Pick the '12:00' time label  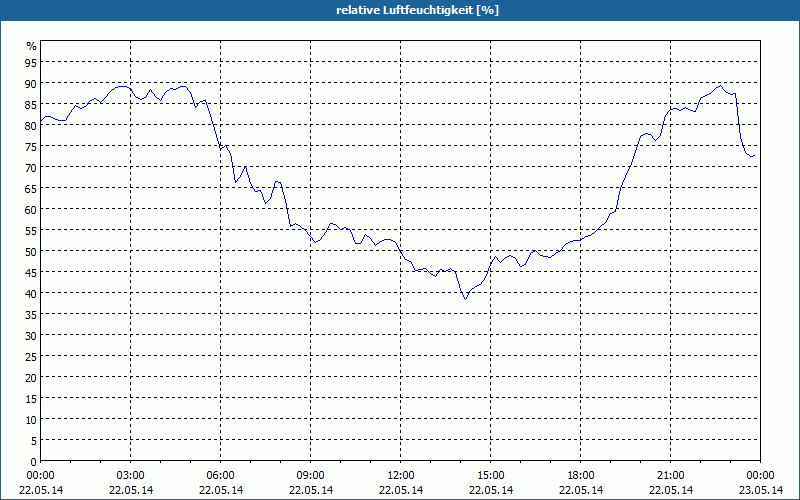(401, 476)
